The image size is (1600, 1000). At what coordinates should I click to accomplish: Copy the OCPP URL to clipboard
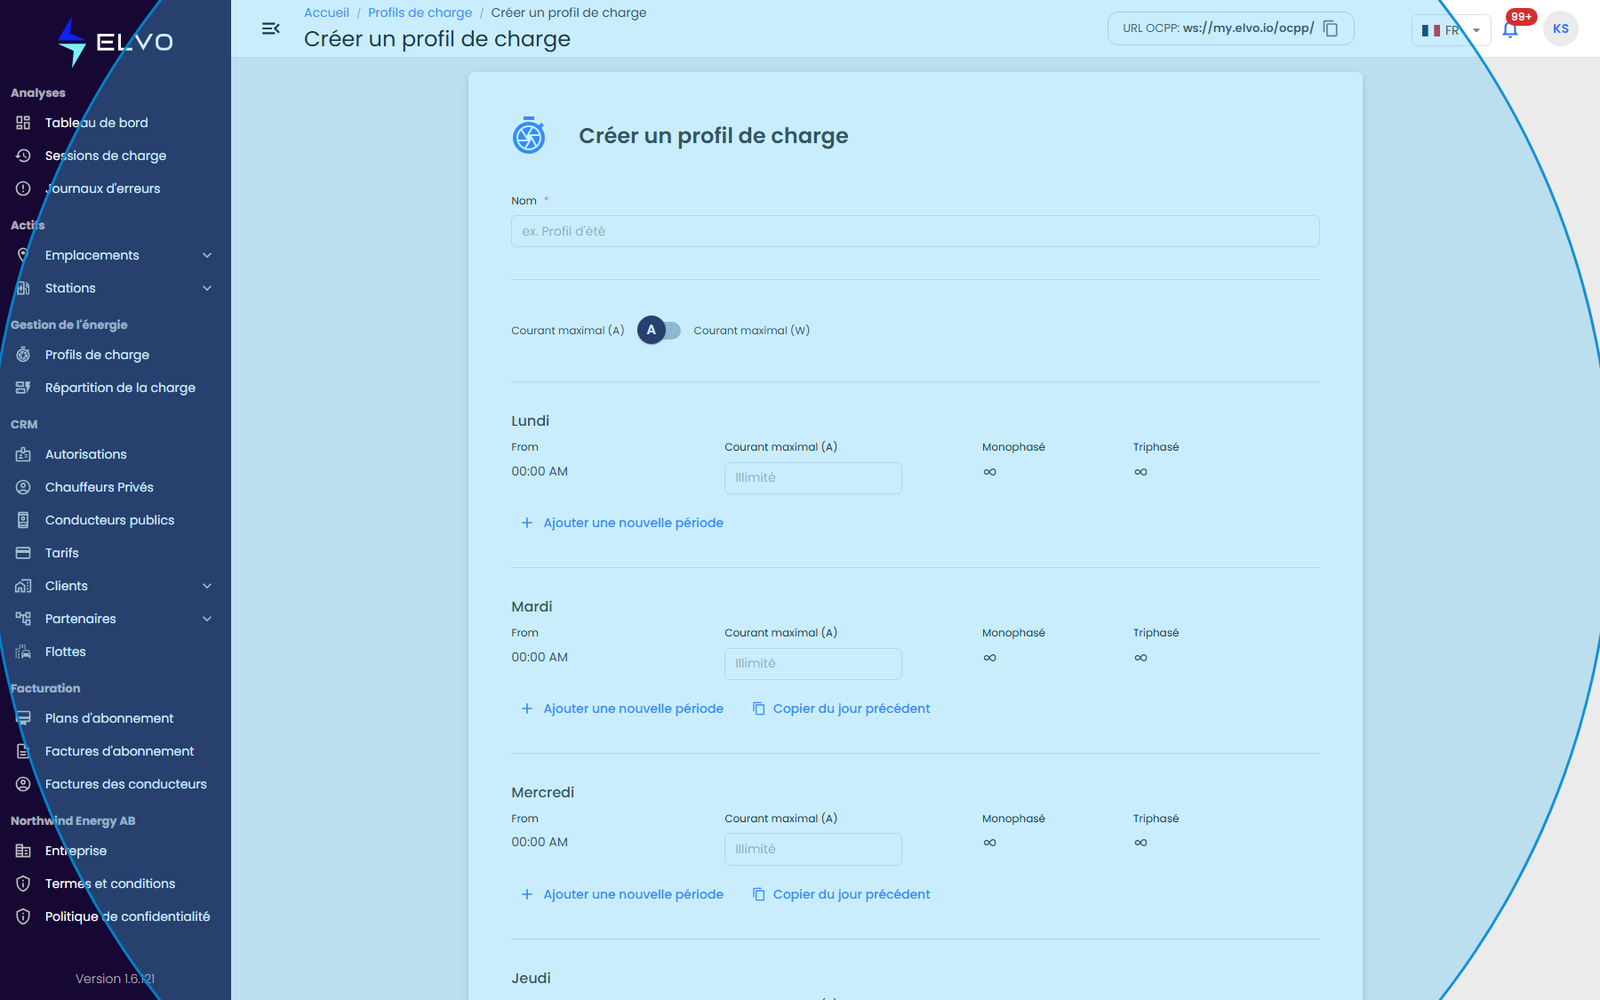tap(1330, 28)
